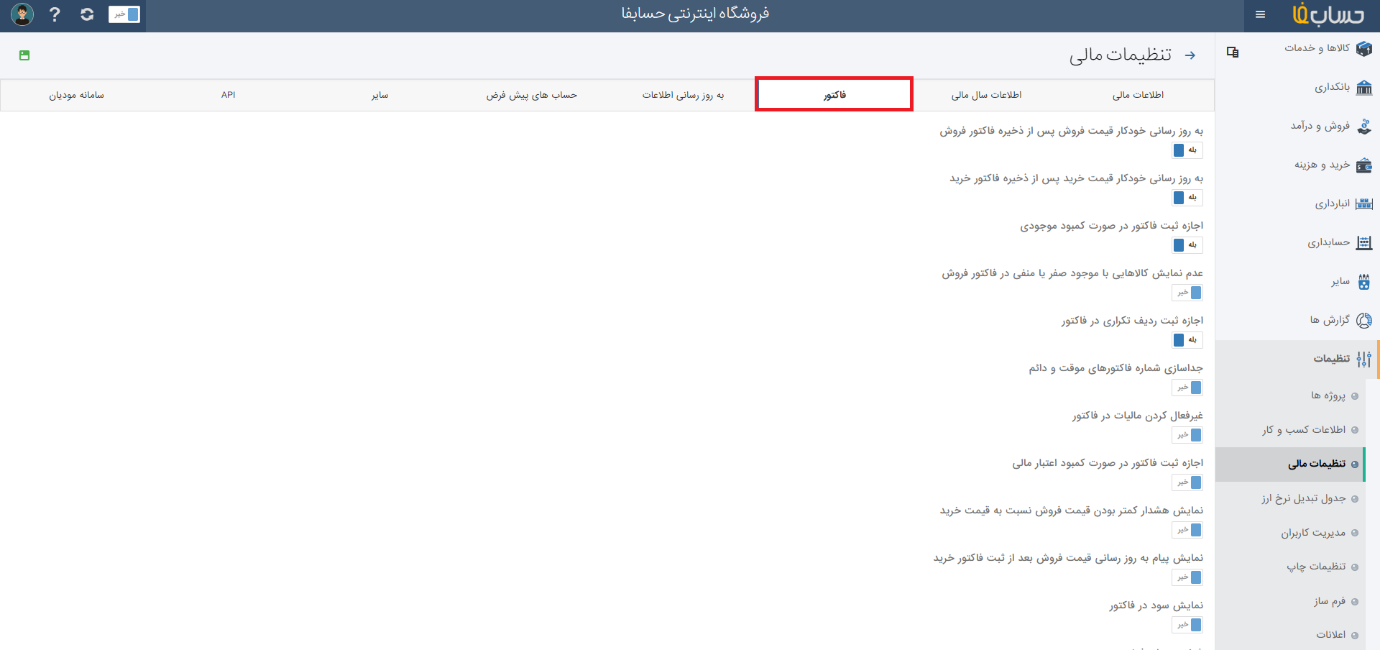The image size is (1380, 650).
Task: Open the user profile avatar
Action: 22,14
